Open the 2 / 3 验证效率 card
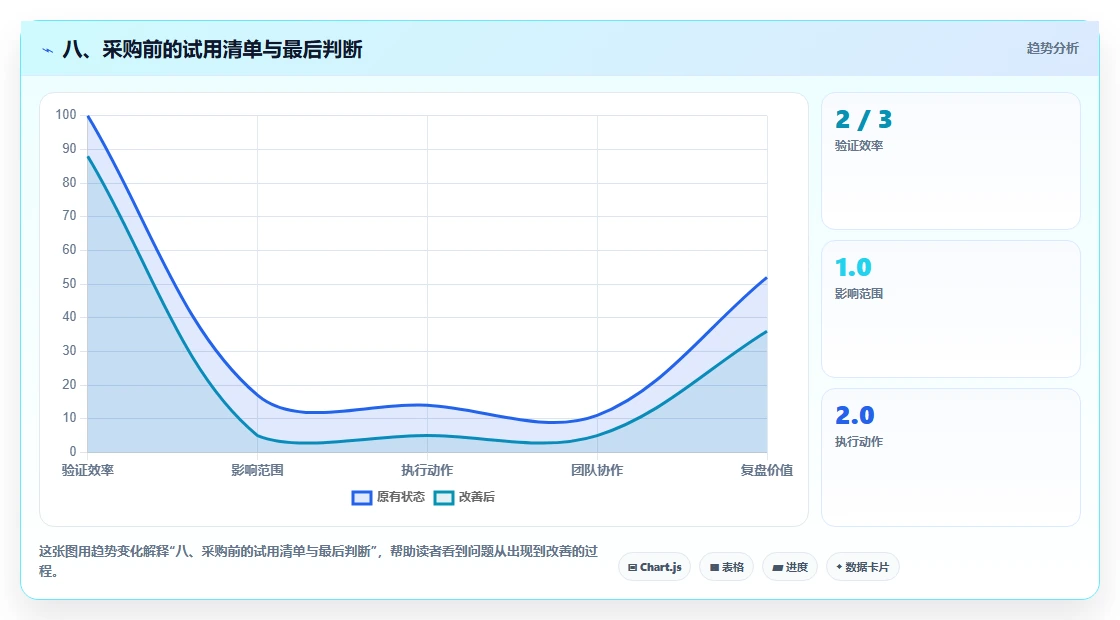The width and height of the screenshot is (1120, 620). tap(951, 161)
